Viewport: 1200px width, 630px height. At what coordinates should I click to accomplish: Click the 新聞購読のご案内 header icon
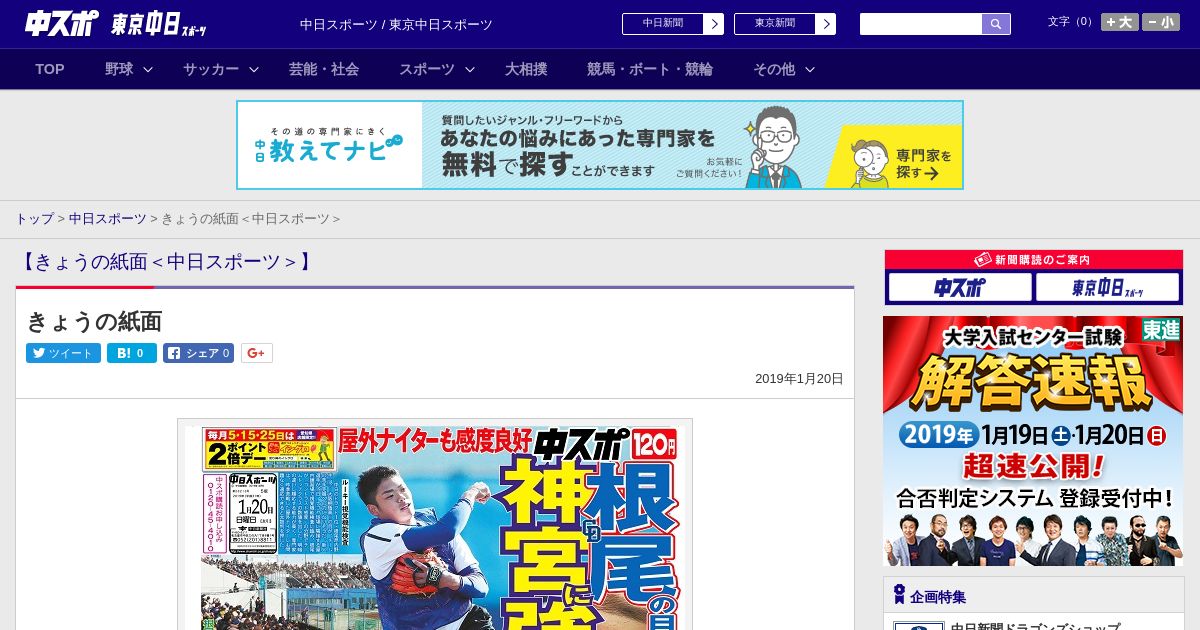coord(983,259)
